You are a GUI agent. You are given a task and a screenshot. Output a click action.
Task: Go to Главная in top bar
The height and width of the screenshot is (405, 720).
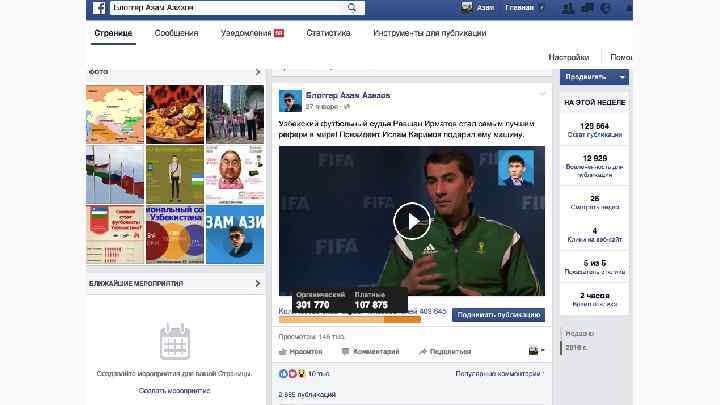[x=519, y=7]
